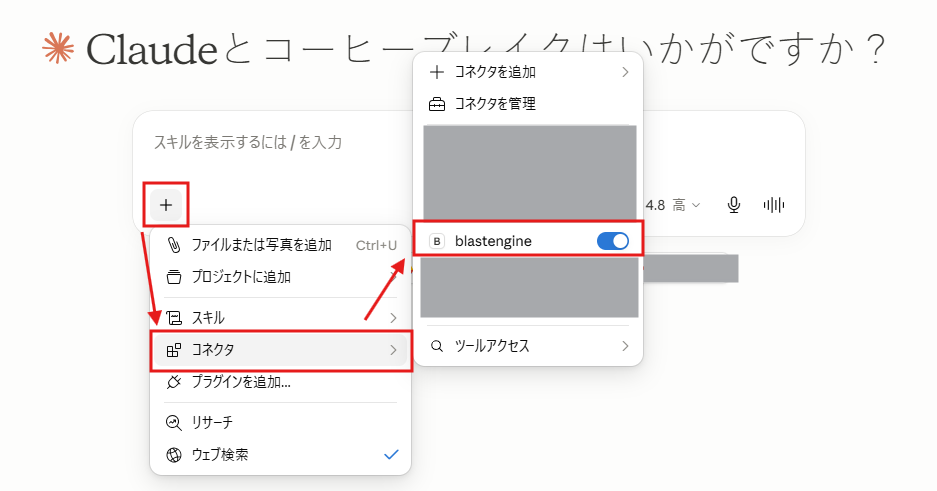Screen dimensions: 937x491
Task: Expand the コネクタ submenu chevron
Action: pyautogui.click(x=393, y=350)
